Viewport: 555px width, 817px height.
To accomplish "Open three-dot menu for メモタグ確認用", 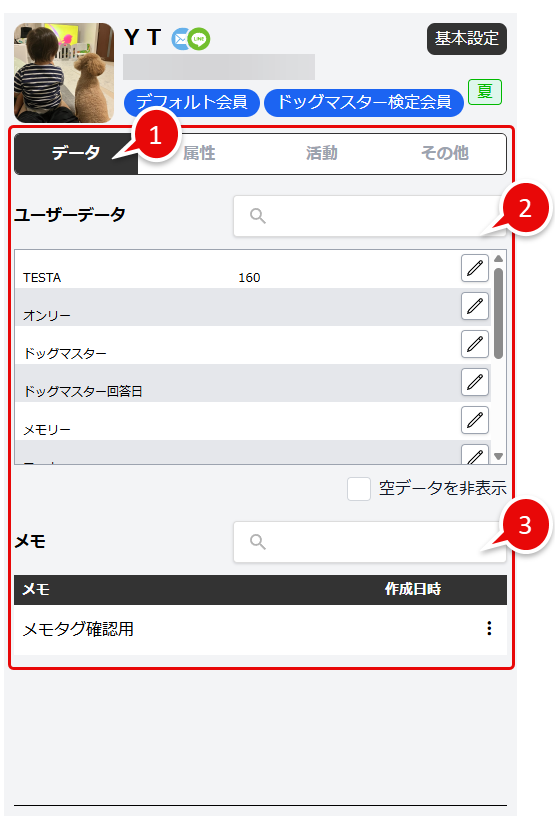I will pos(489,628).
